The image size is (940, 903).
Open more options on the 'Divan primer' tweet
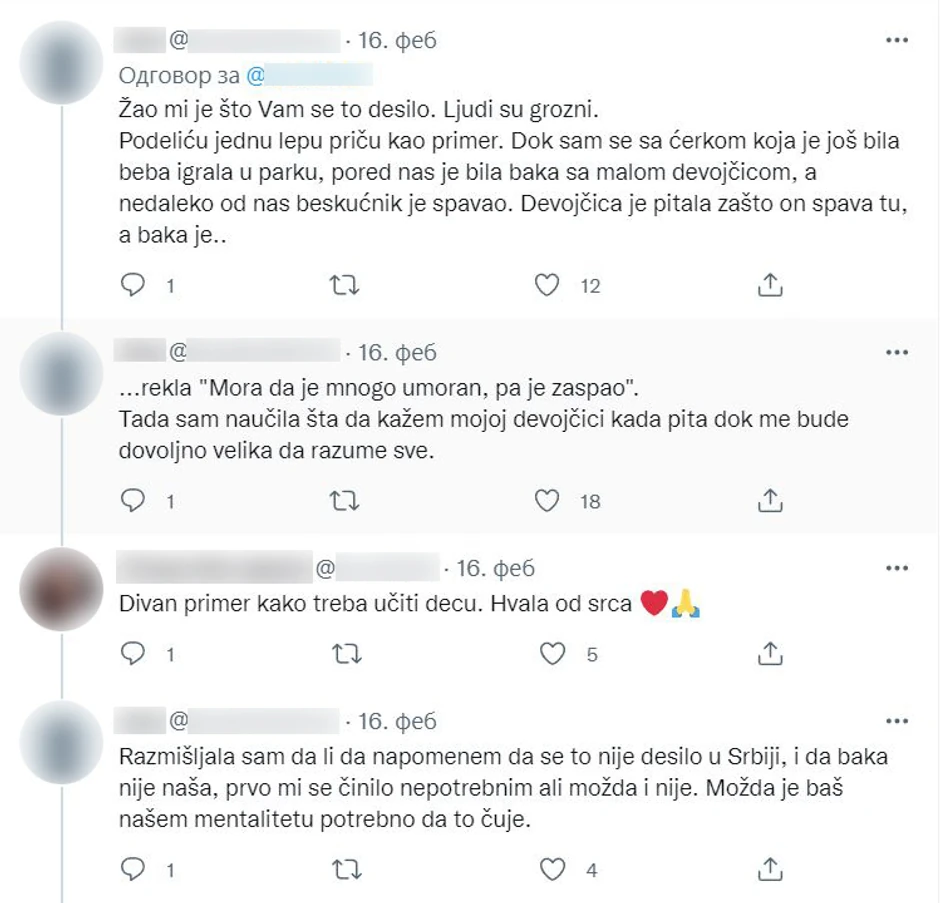click(897, 568)
